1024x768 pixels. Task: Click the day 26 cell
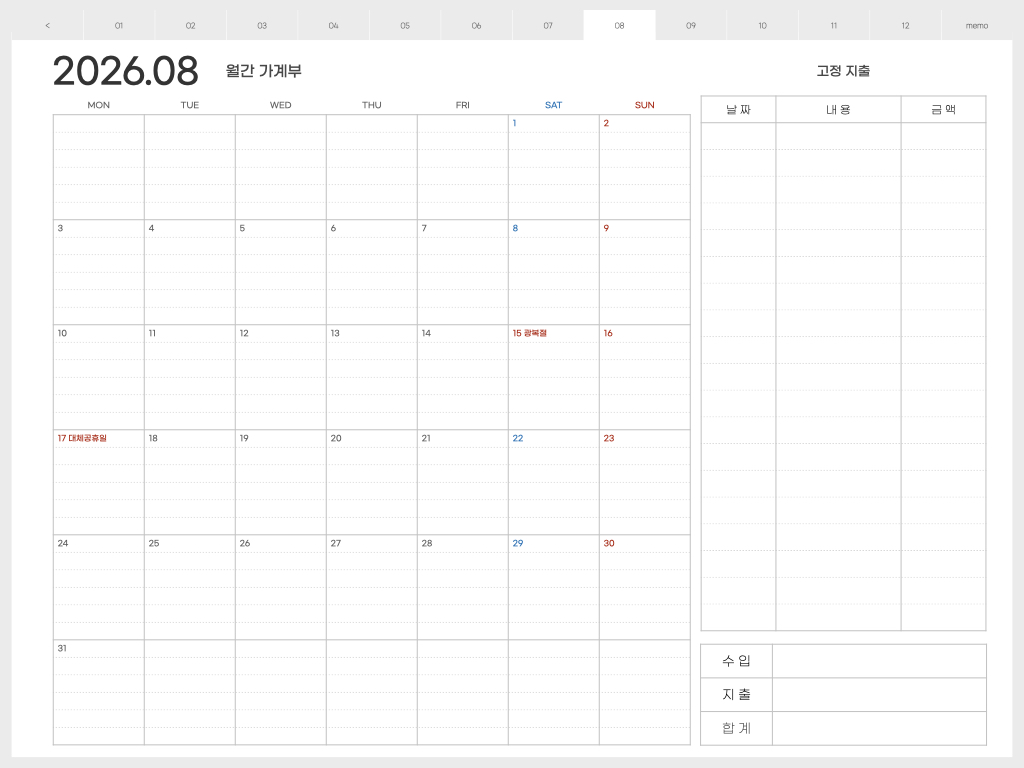[x=281, y=588]
